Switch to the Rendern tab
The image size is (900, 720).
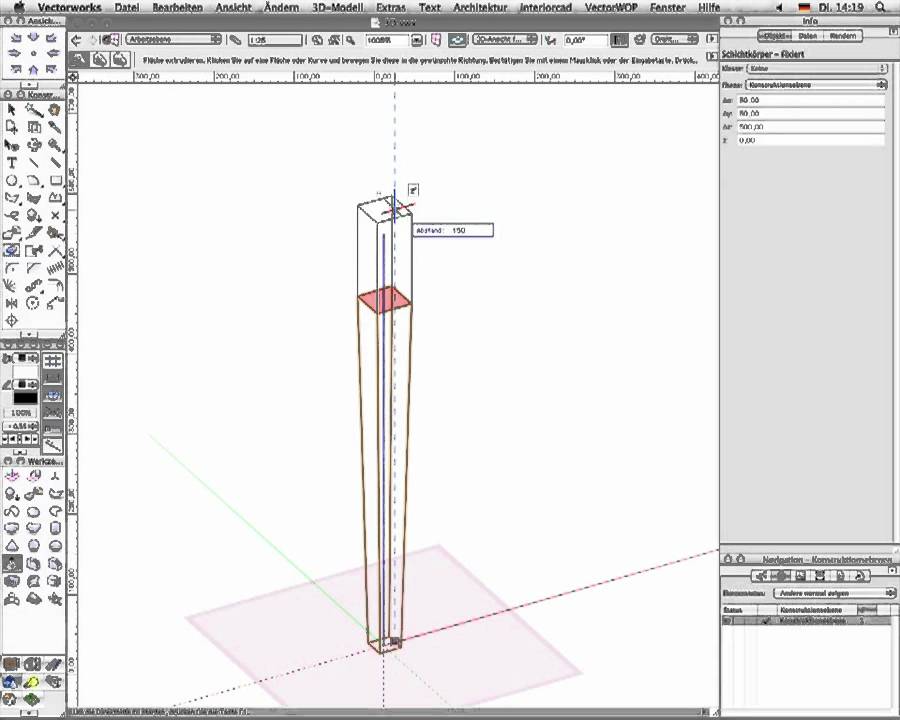point(843,36)
